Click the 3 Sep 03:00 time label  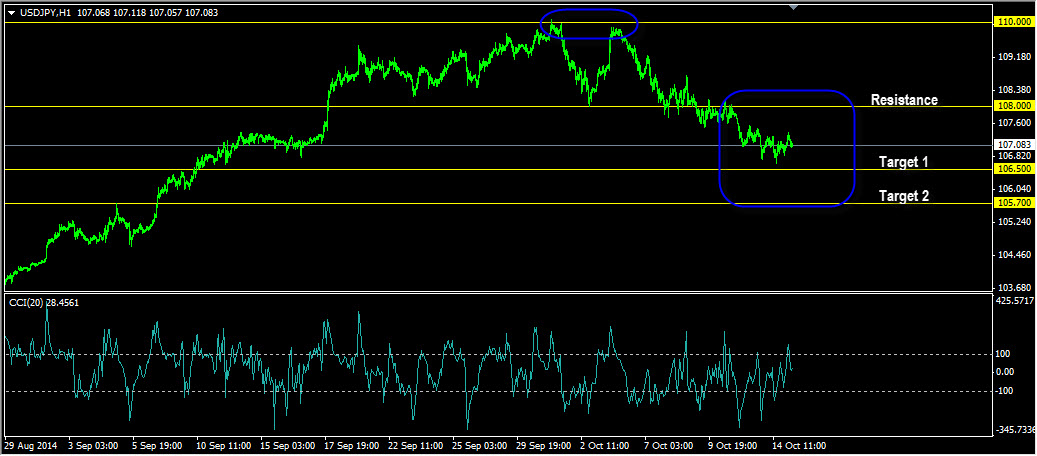[93, 445]
